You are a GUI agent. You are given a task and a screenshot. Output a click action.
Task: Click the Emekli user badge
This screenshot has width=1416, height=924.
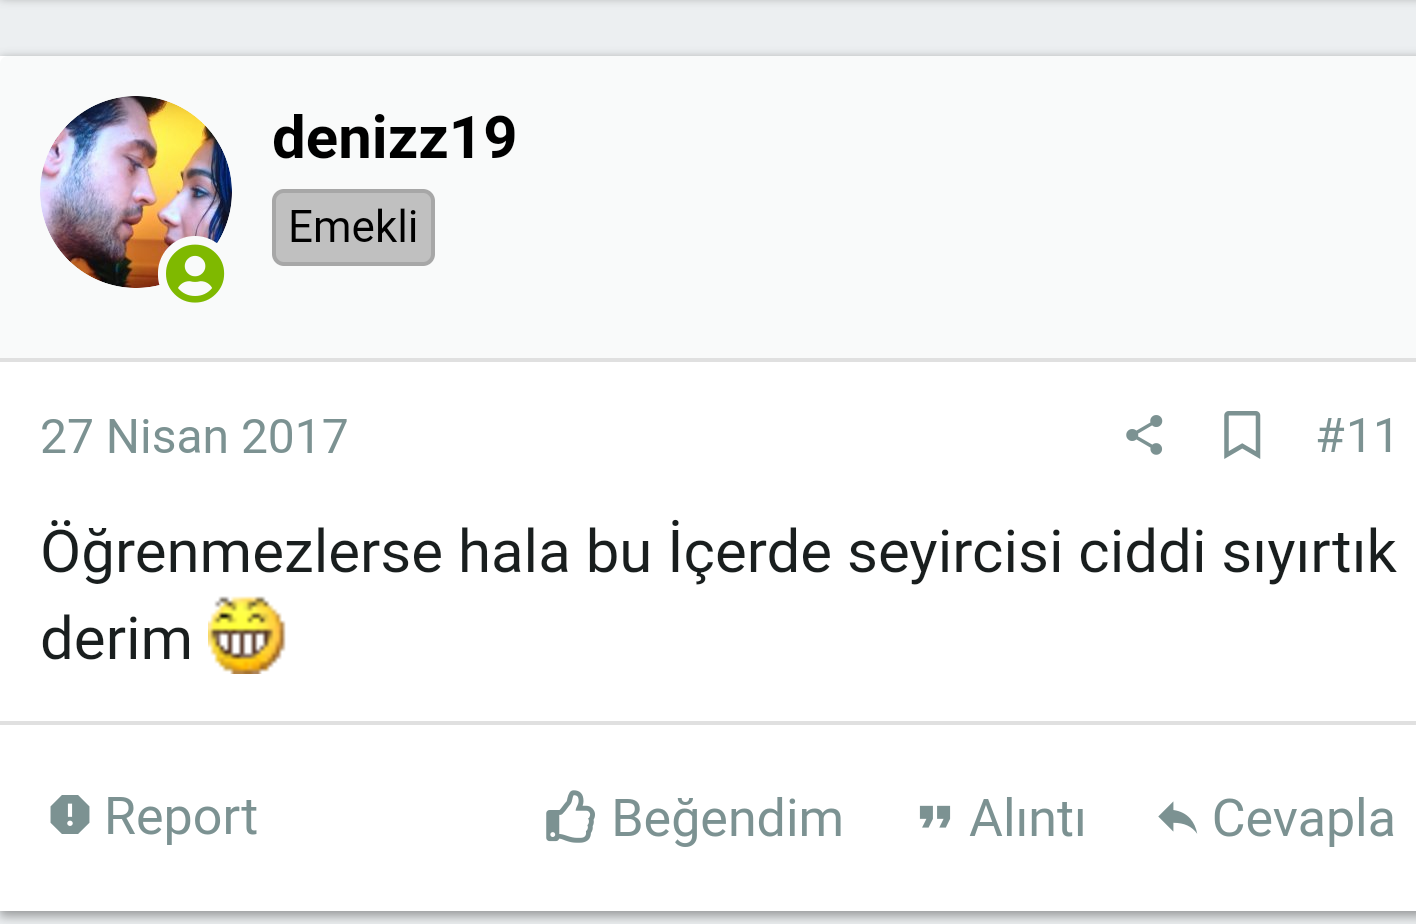point(353,227)
